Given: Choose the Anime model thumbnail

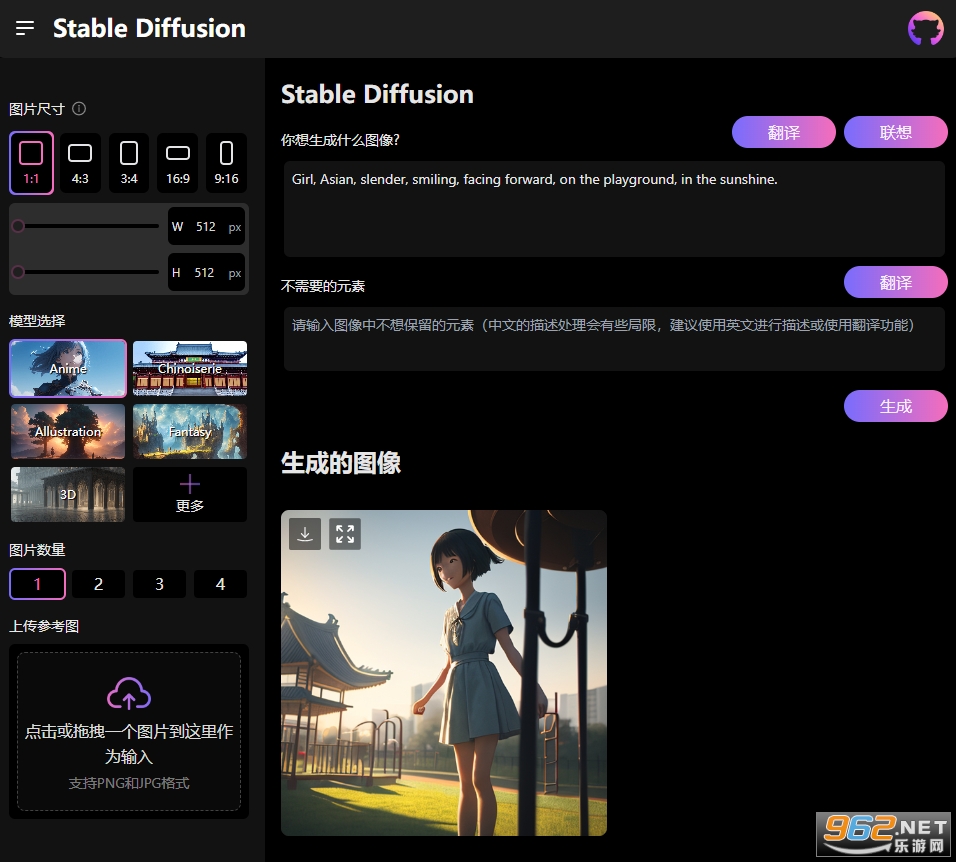Looking at the screenshot, I should point(68,368).
